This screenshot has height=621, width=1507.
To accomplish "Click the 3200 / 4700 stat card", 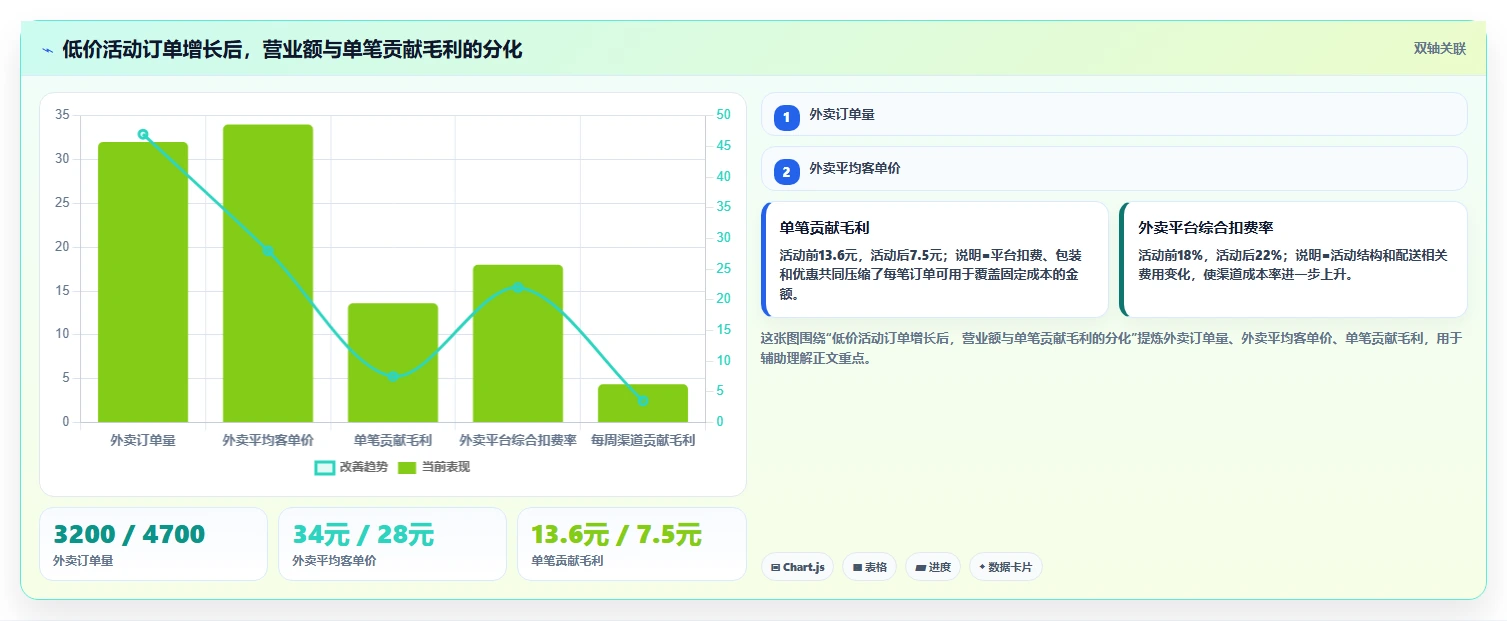I will pyautogui.click(x=153, y=544).
